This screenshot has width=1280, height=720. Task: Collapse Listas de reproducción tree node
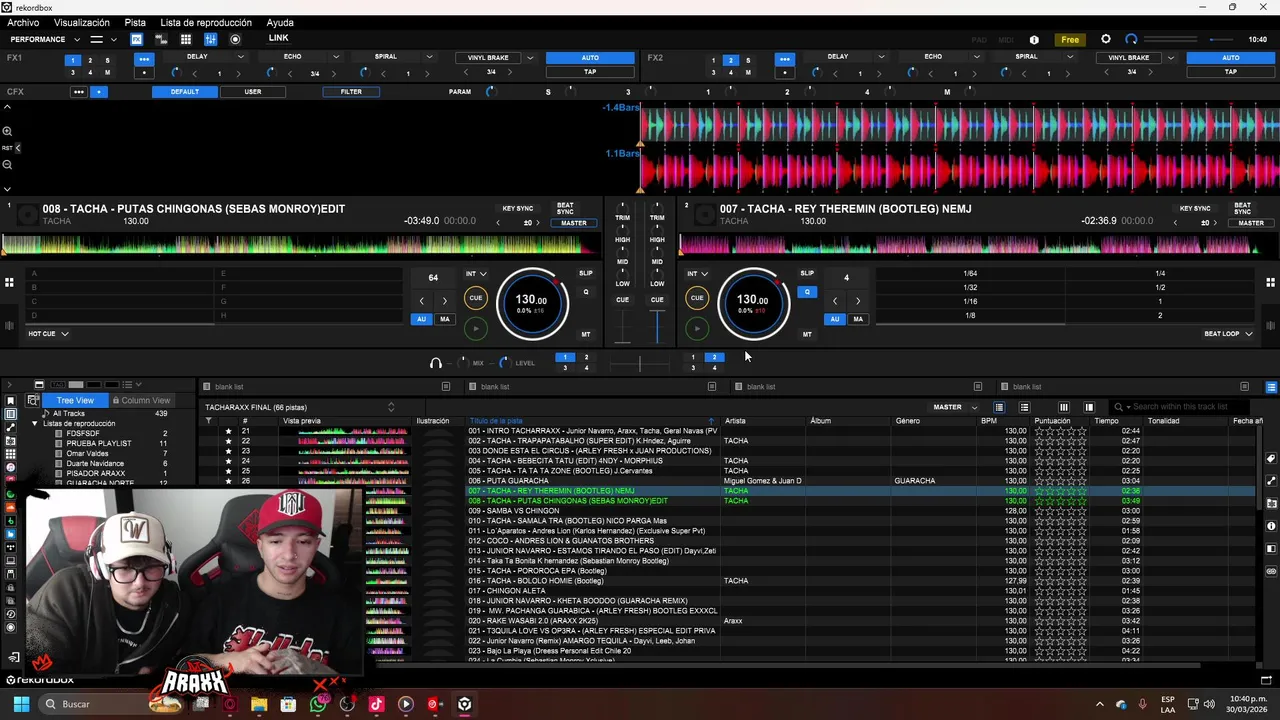point(35,424)
